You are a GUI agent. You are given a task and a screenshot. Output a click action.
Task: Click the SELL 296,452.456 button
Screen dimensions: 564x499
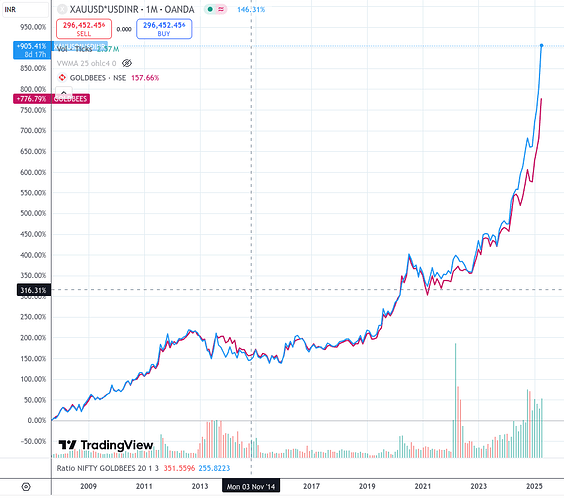(84, 29)
